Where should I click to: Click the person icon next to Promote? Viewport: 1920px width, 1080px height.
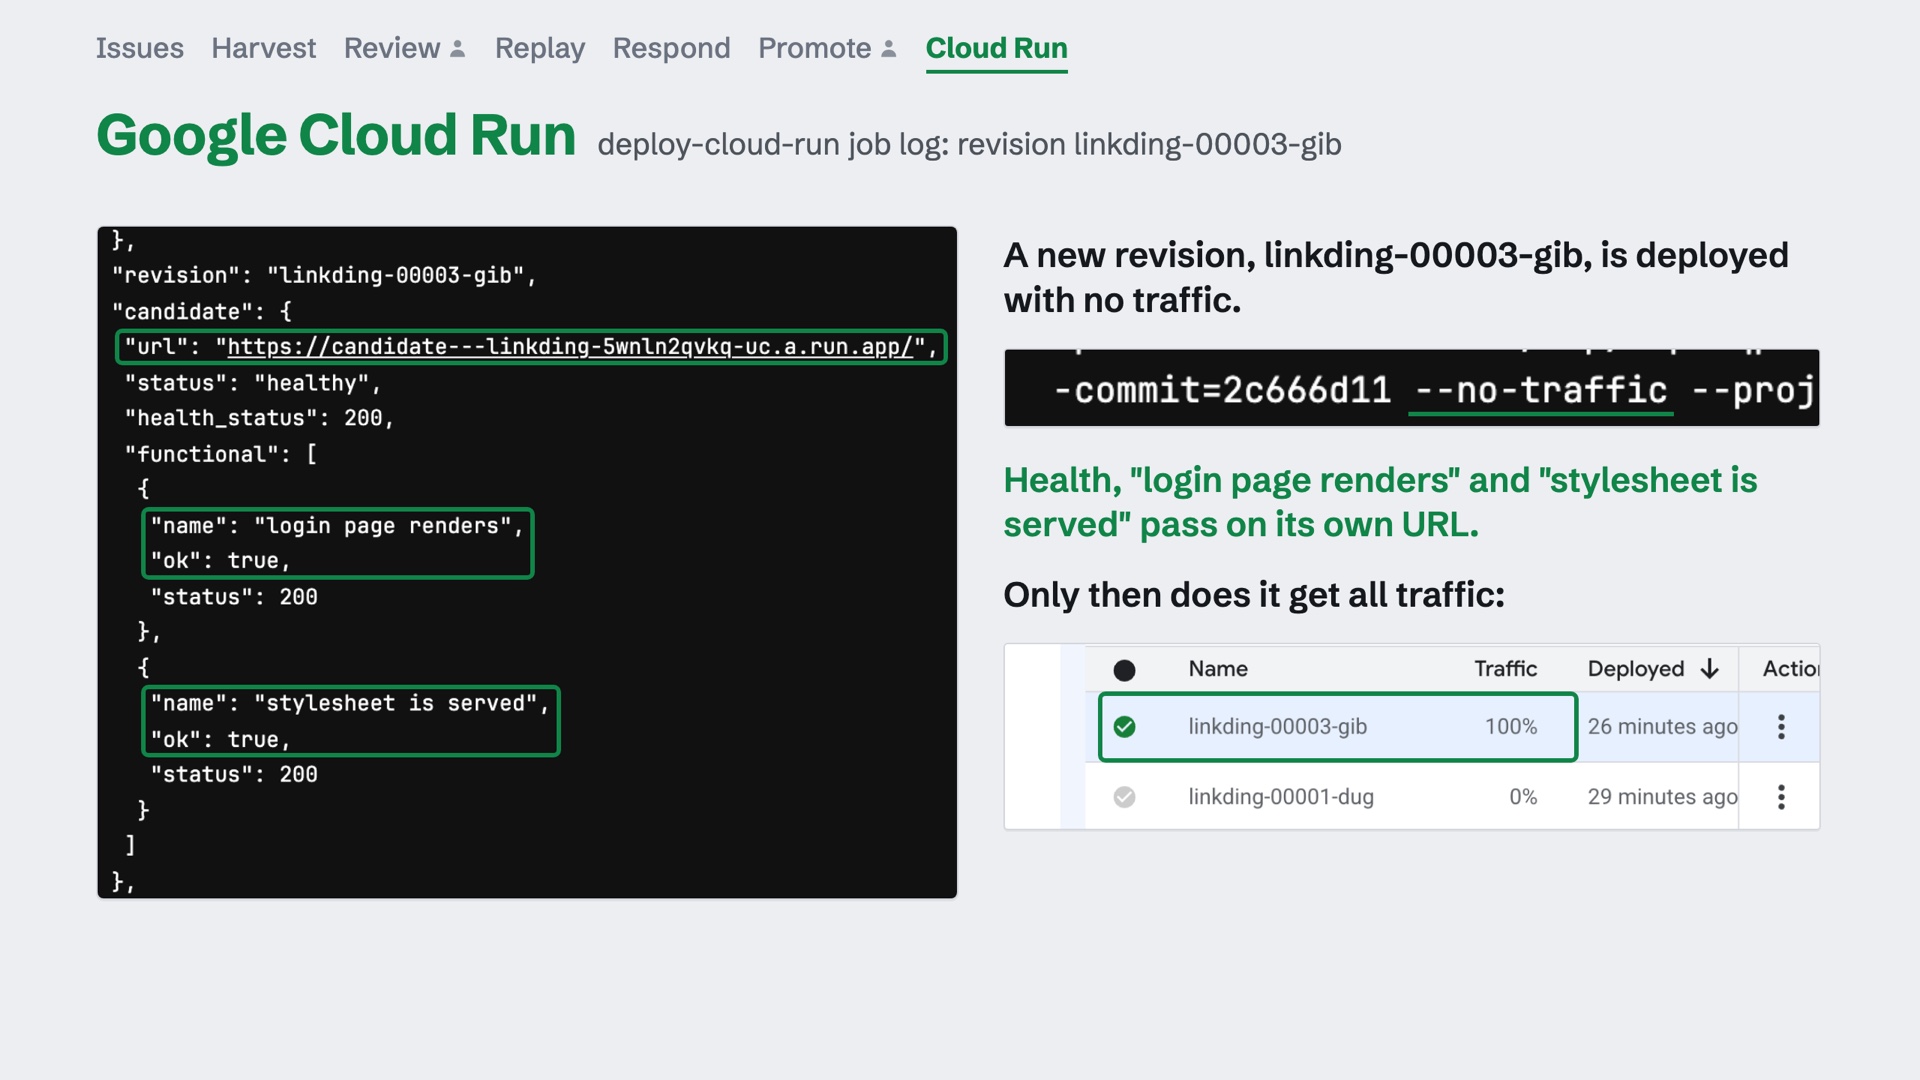pos(889,49)
